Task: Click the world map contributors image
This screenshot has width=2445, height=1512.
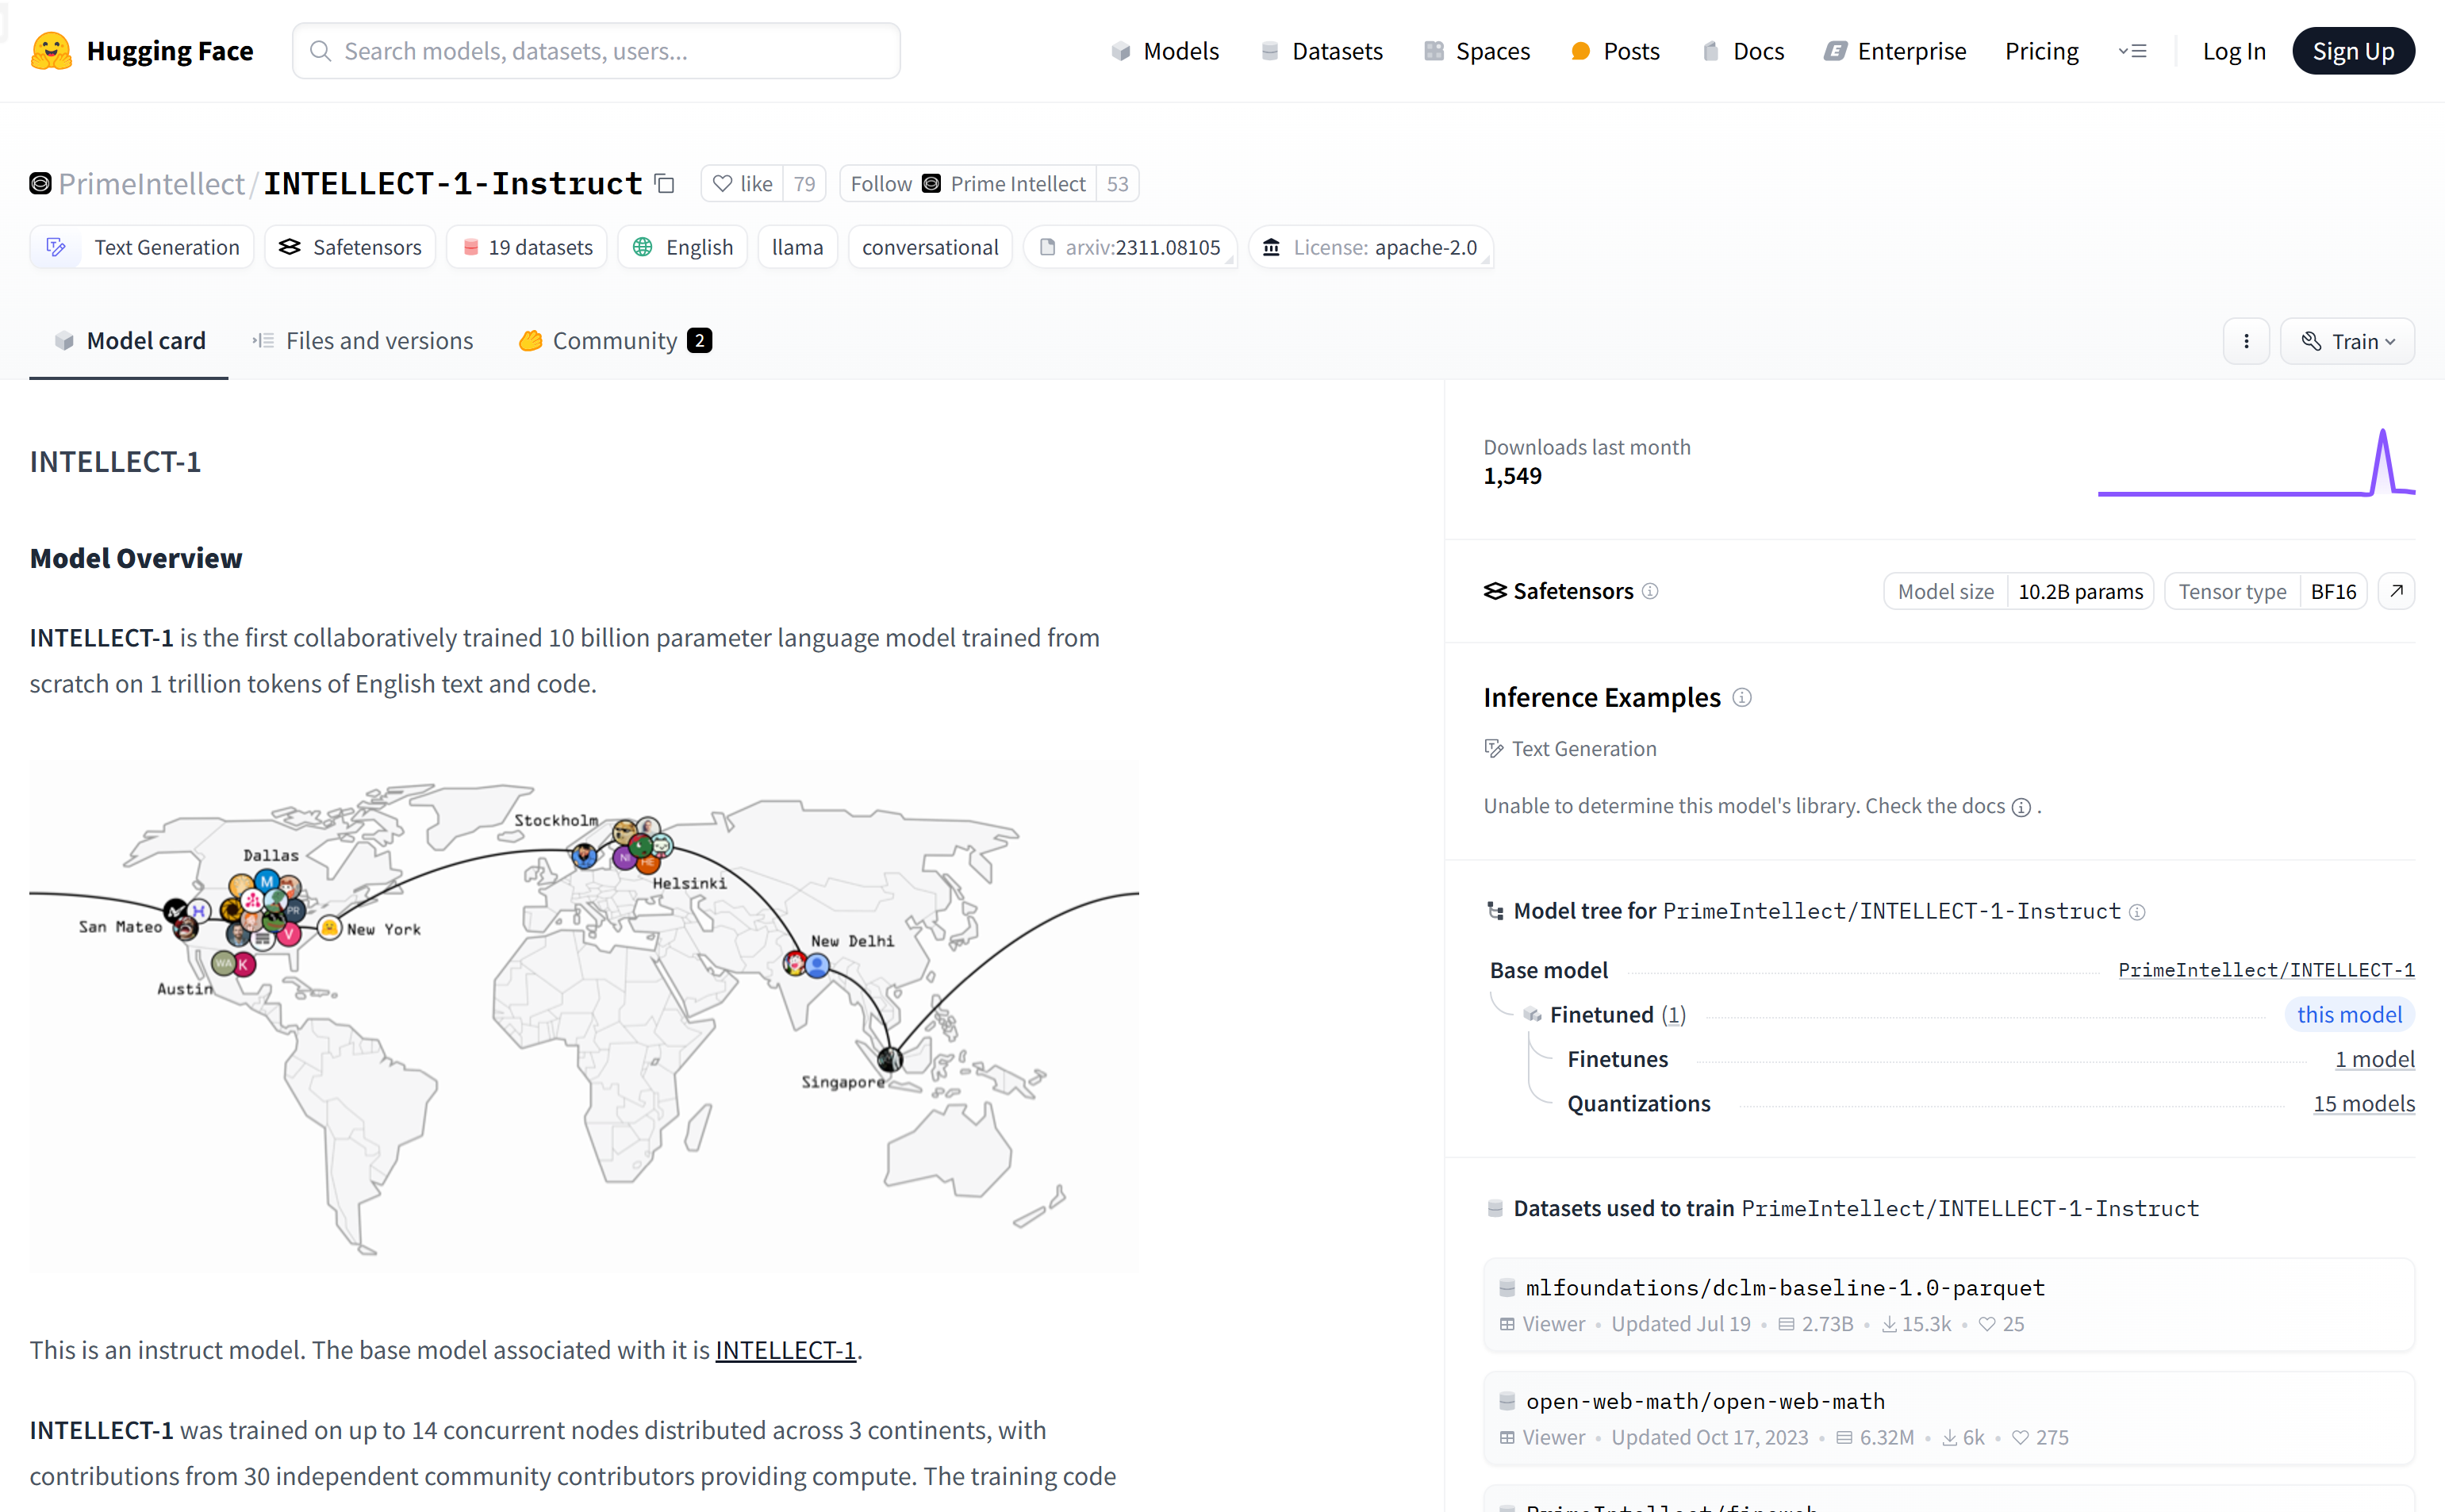Action: click(584, 1016)
